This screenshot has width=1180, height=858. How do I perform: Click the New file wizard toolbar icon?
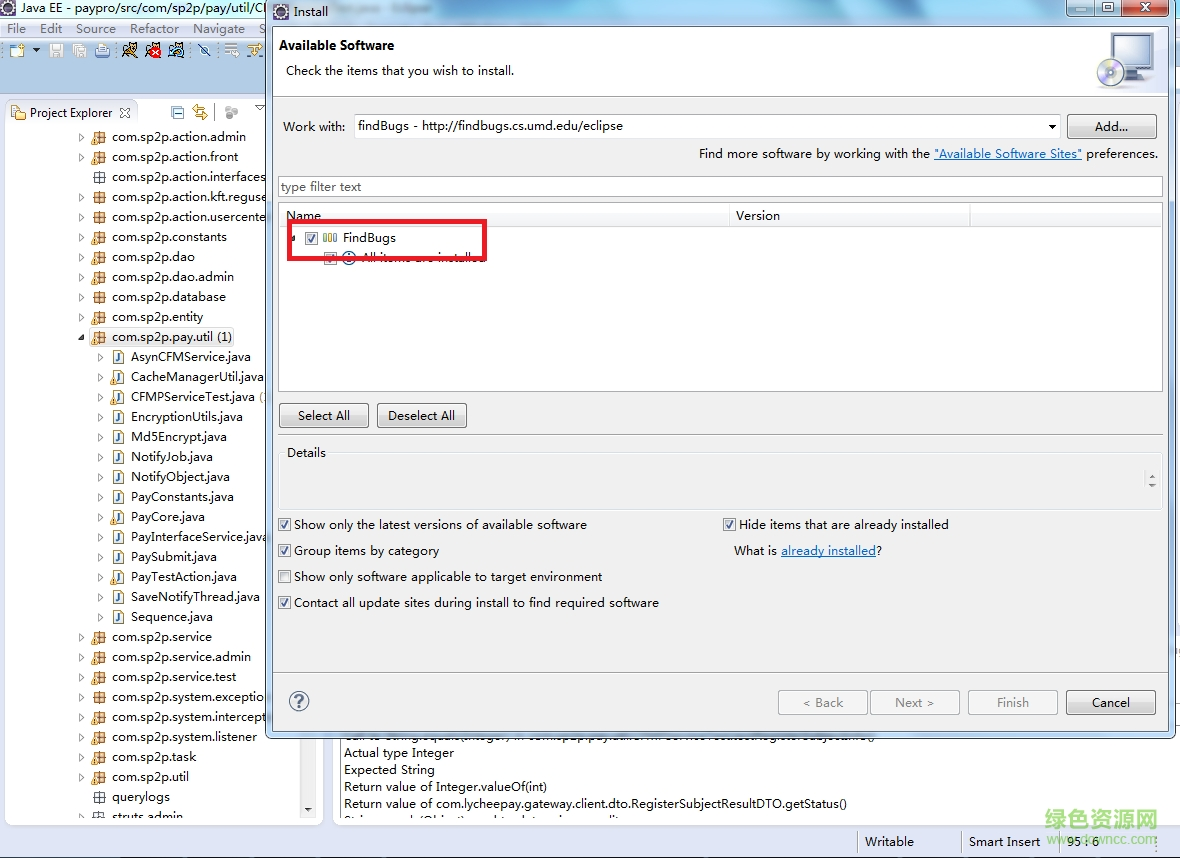click(17, 50)
